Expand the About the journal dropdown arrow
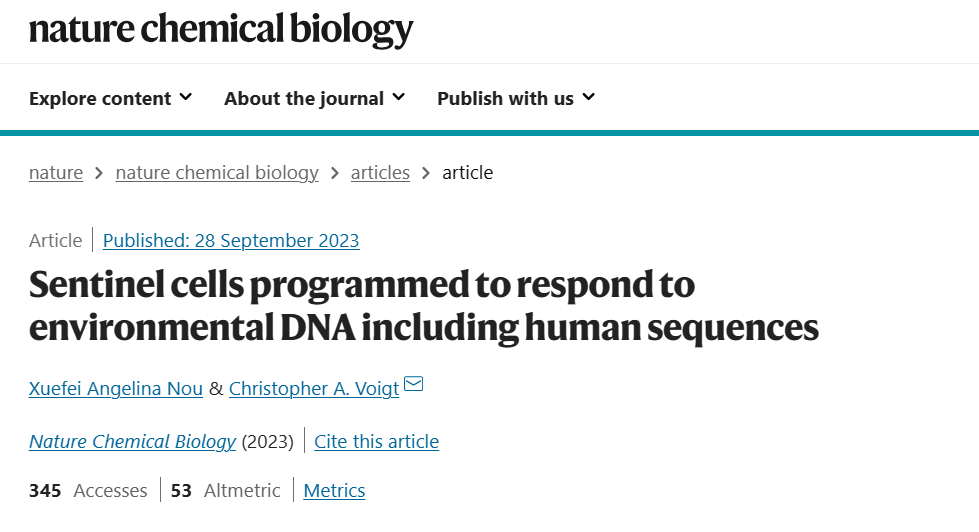 (398, 97)
